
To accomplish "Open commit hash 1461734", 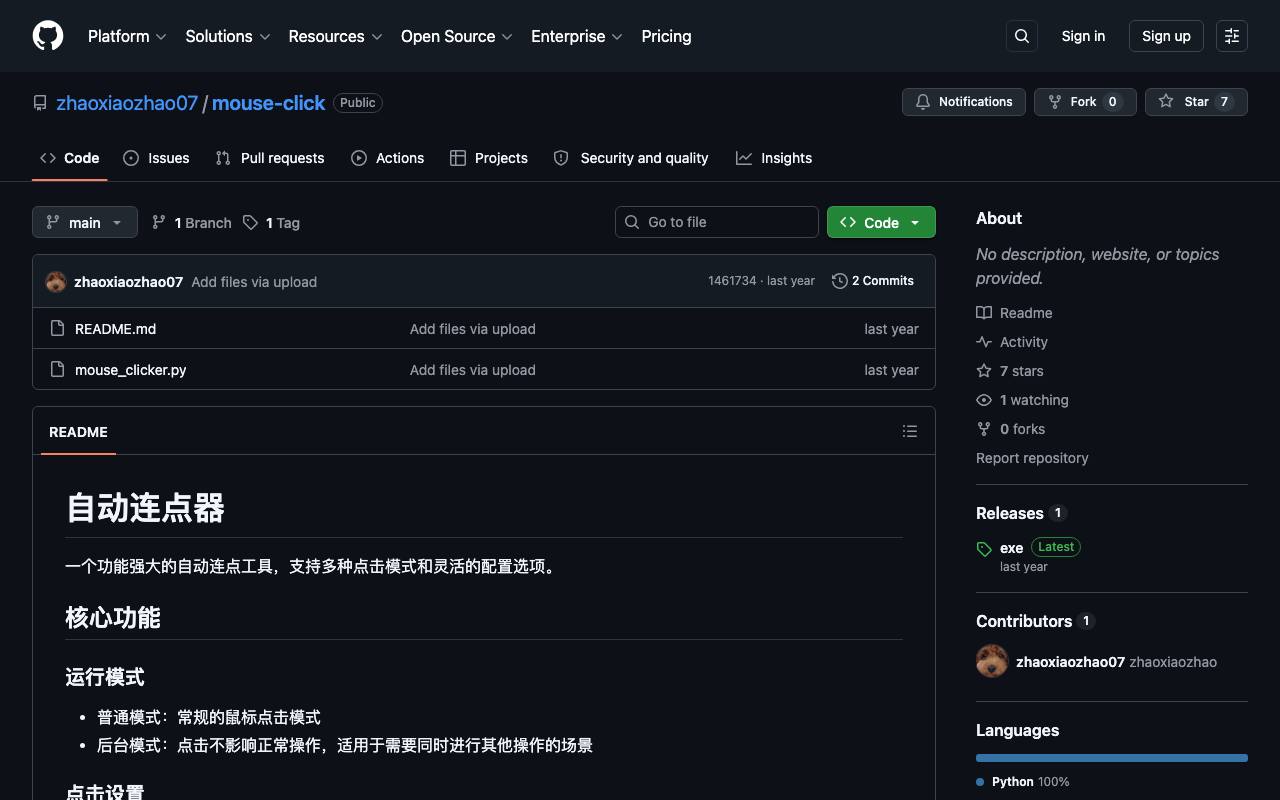I will tap(732, 281).
